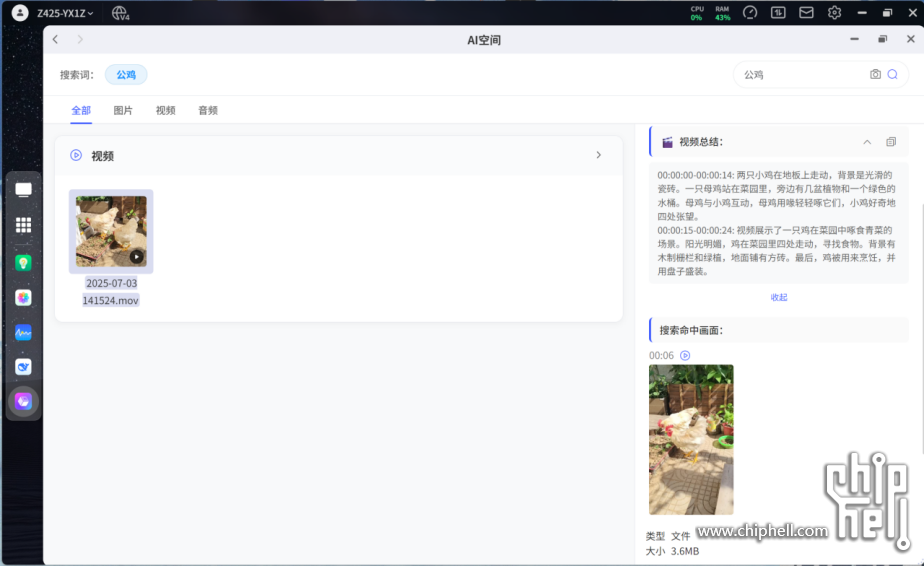Collapse the 视频总结 section with chevron

coord(867,142)
